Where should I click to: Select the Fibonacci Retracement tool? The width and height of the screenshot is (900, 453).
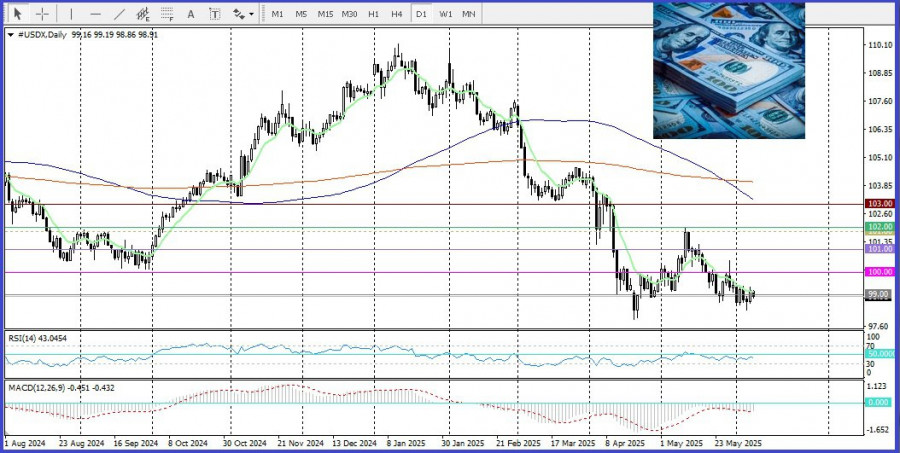(x=167, y=14)
